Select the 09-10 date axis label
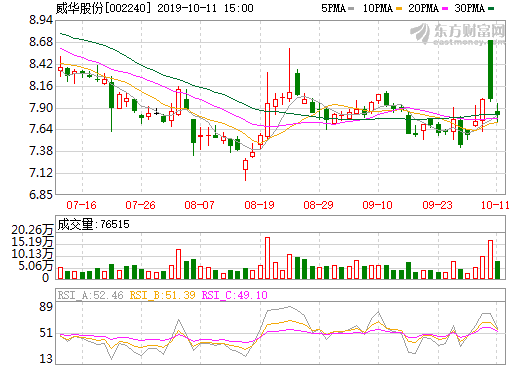The height and width of the screenshot is (365, 520). 377,205
